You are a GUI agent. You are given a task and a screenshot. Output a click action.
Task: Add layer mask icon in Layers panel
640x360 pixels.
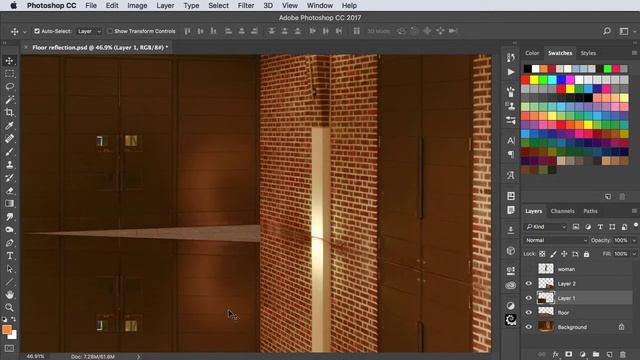point(569,354)
